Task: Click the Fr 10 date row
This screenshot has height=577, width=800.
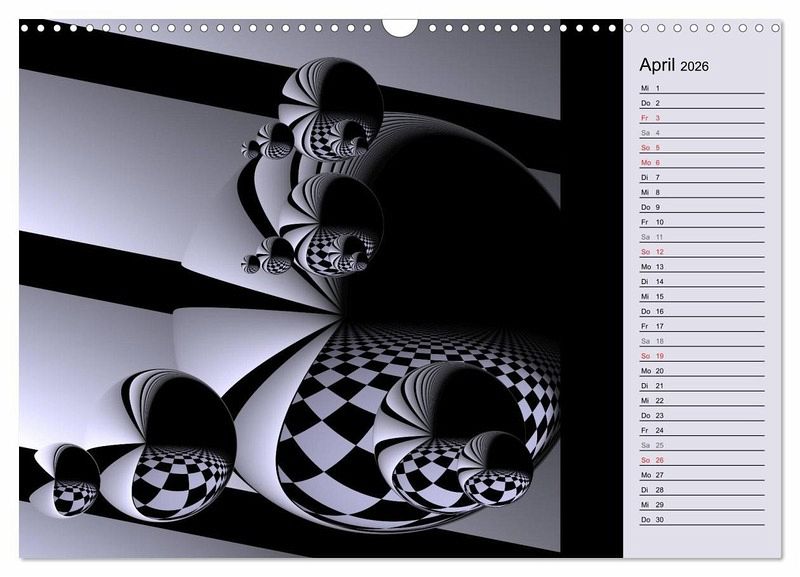Action: coord(701,222)
